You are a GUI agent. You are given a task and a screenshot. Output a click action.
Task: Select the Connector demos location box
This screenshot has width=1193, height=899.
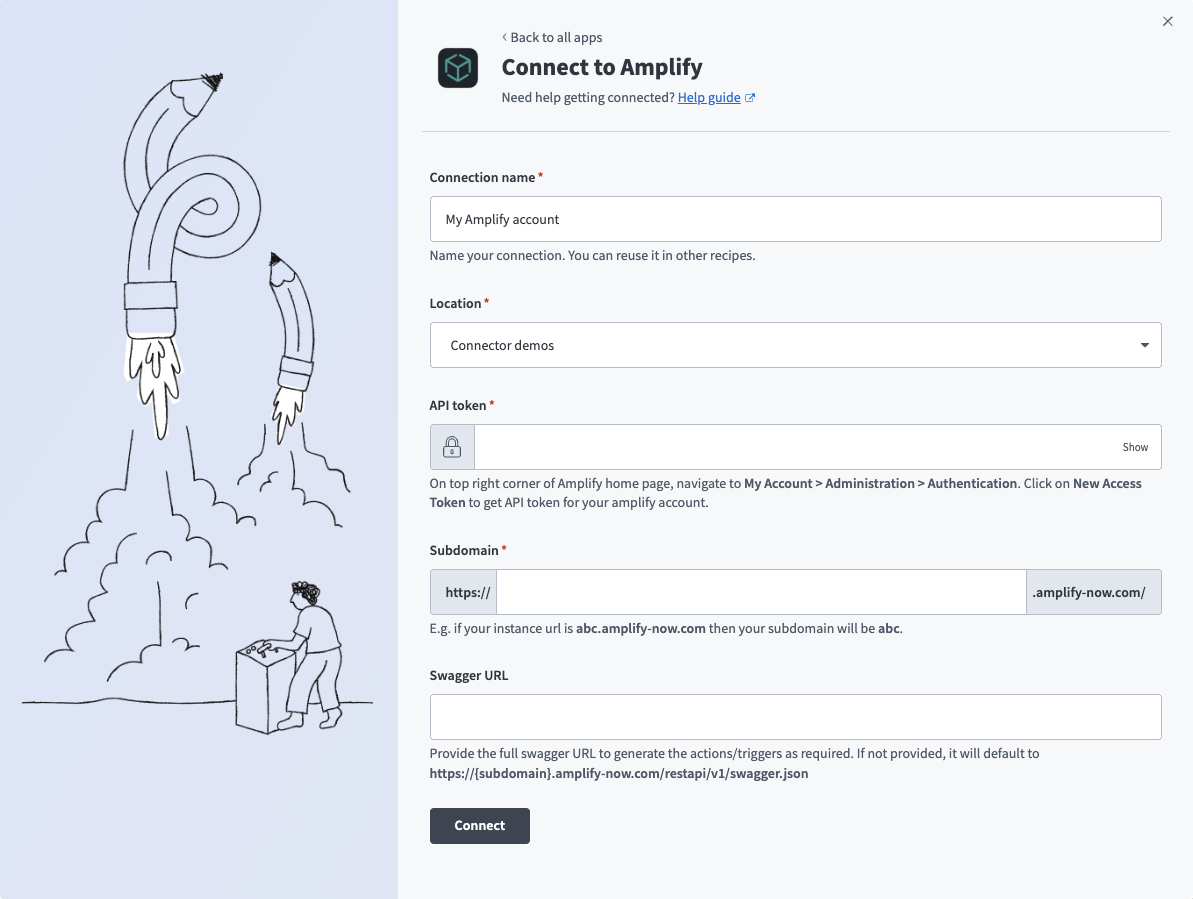(795, 345)
